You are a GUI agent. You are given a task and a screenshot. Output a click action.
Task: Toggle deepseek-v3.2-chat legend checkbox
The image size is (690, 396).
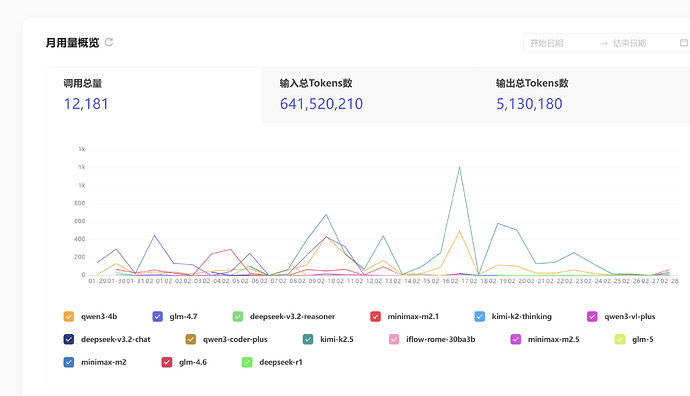69,339
